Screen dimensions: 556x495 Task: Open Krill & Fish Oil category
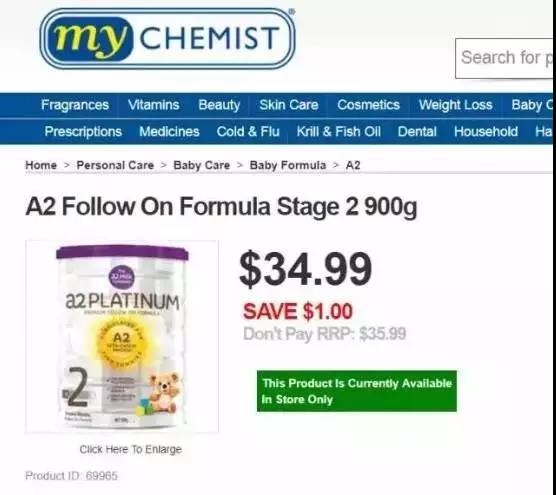[339, 132]
